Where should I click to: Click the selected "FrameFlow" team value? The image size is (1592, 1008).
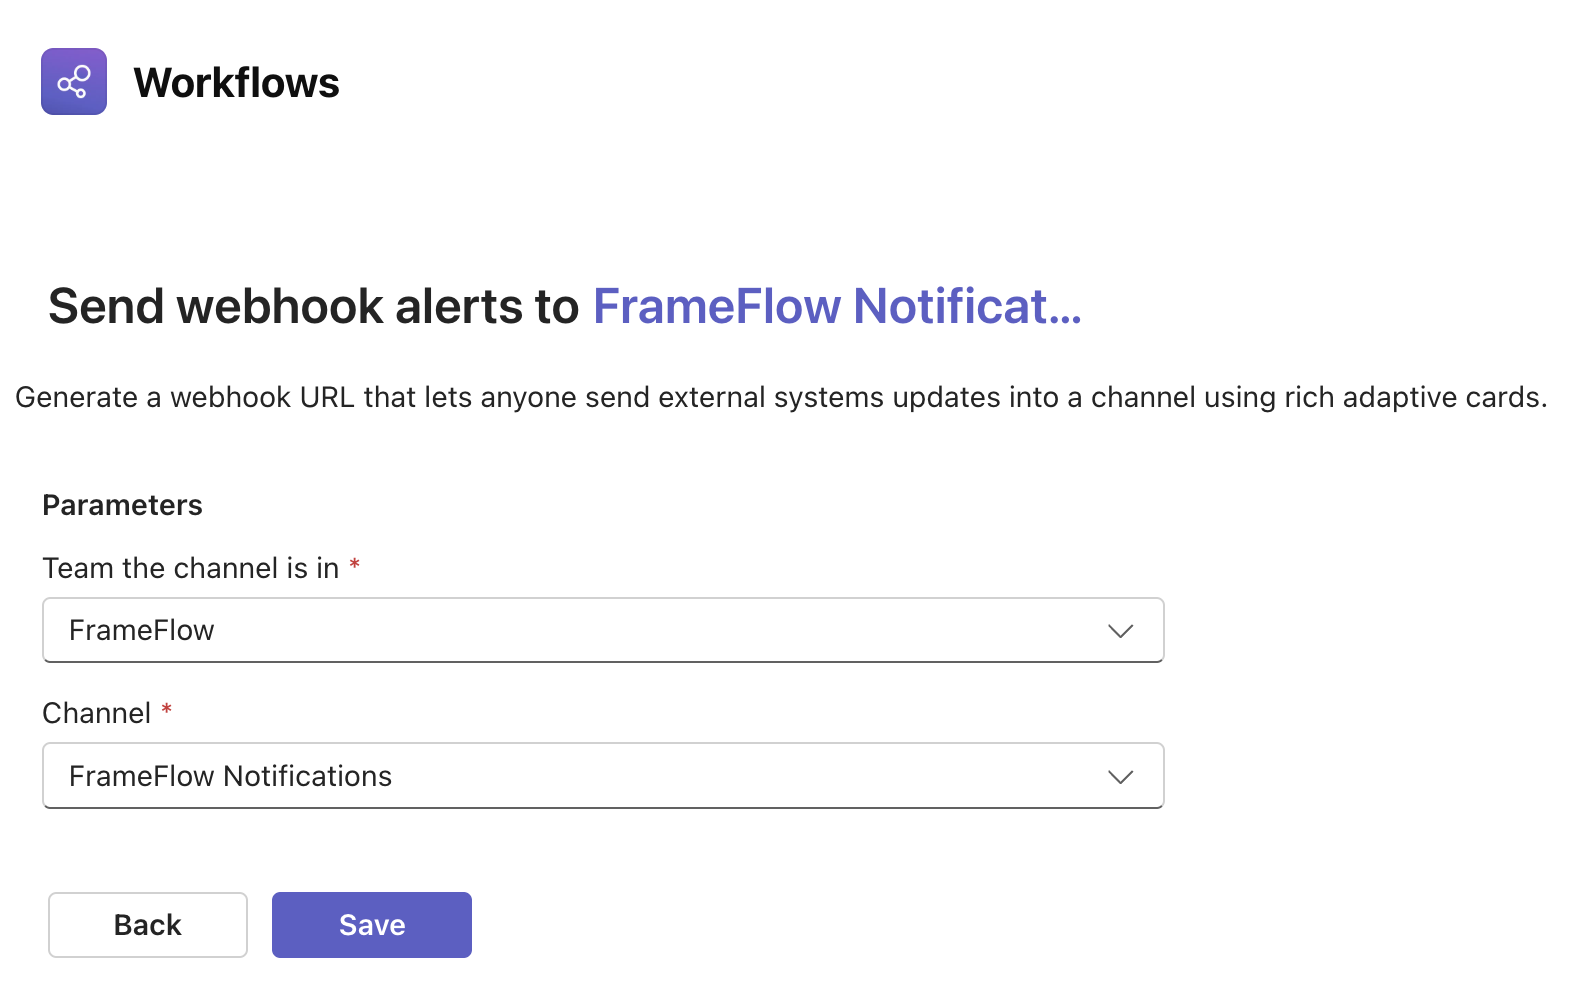point(142,631)
